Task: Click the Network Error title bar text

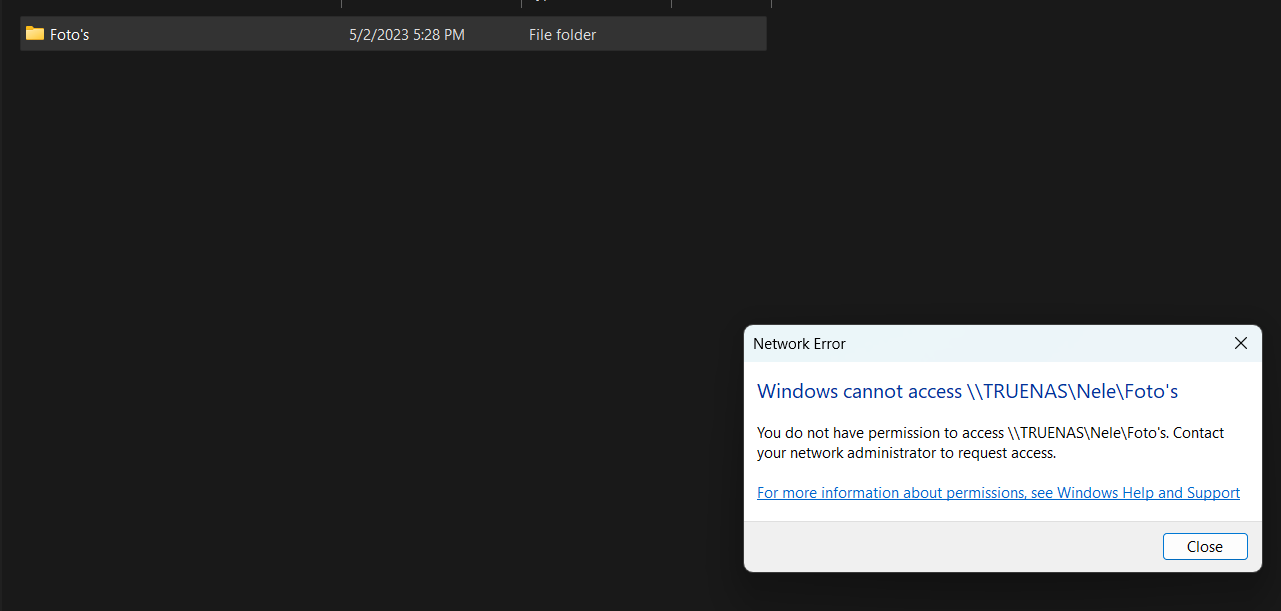Action: 799,344
